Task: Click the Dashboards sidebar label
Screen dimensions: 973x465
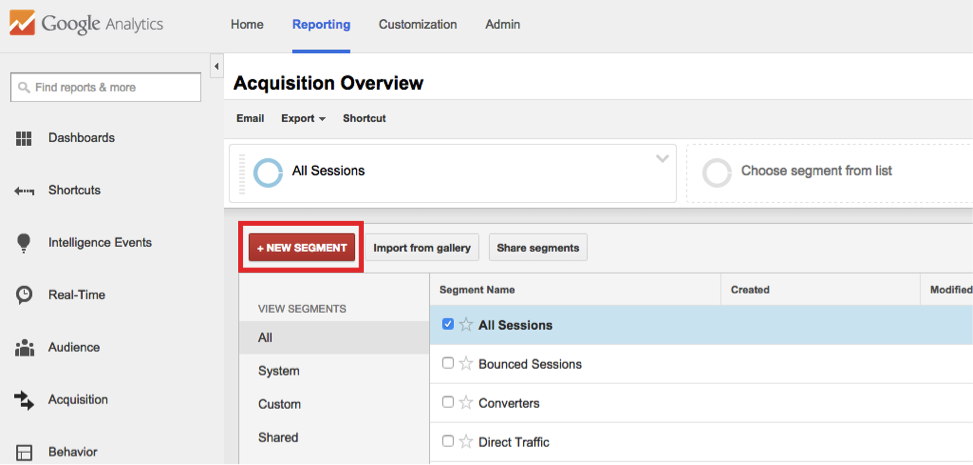Action: [81, 138]
